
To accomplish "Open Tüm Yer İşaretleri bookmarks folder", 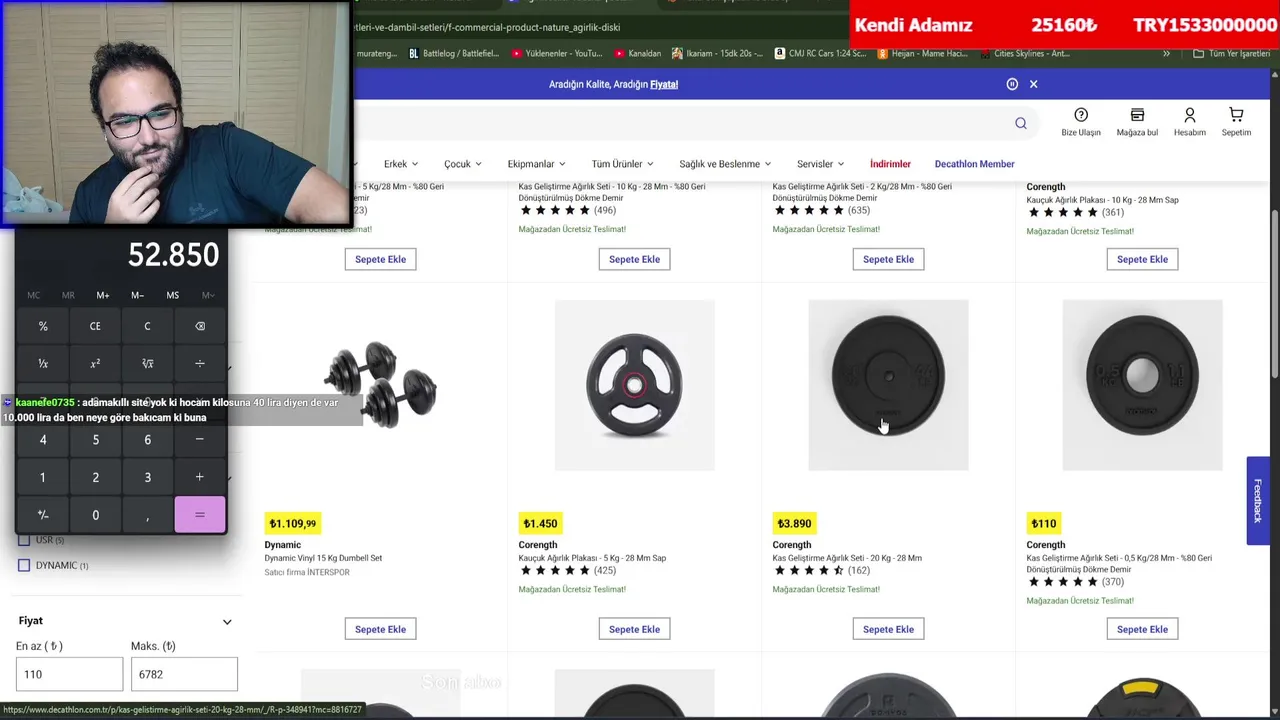I will tap(1231, 53).
